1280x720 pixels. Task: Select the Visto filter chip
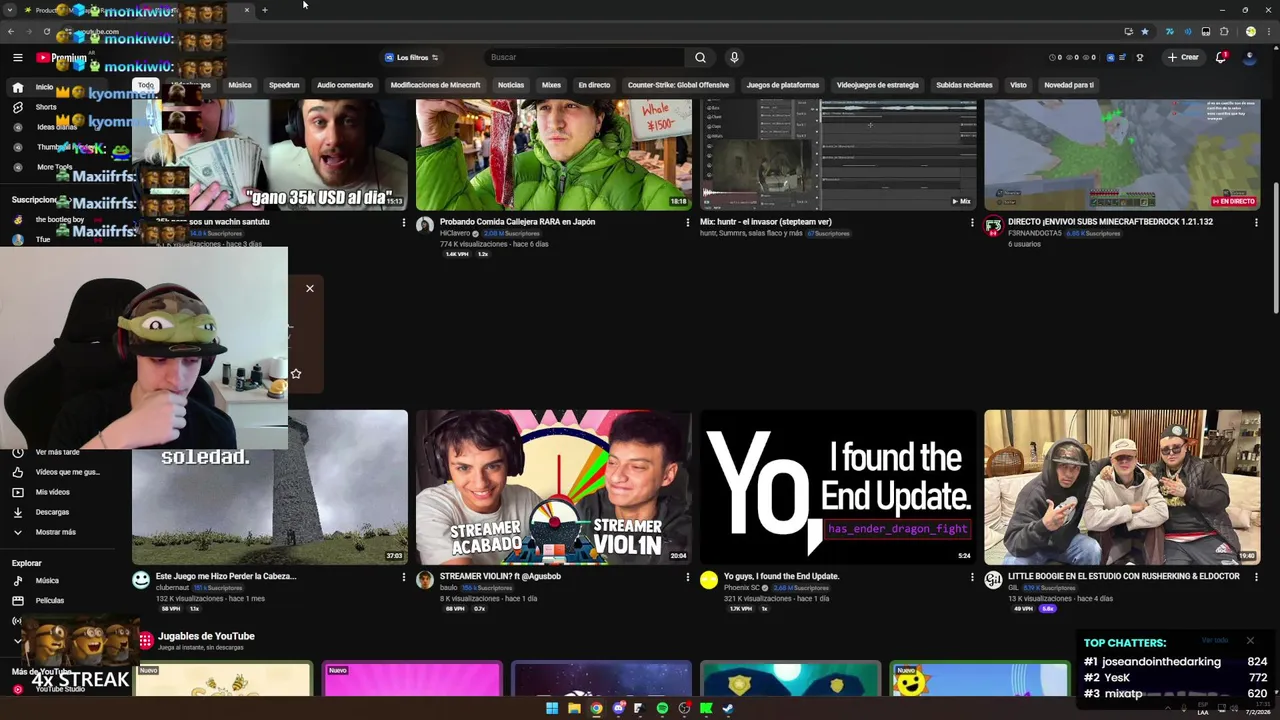pos(1018,85)
